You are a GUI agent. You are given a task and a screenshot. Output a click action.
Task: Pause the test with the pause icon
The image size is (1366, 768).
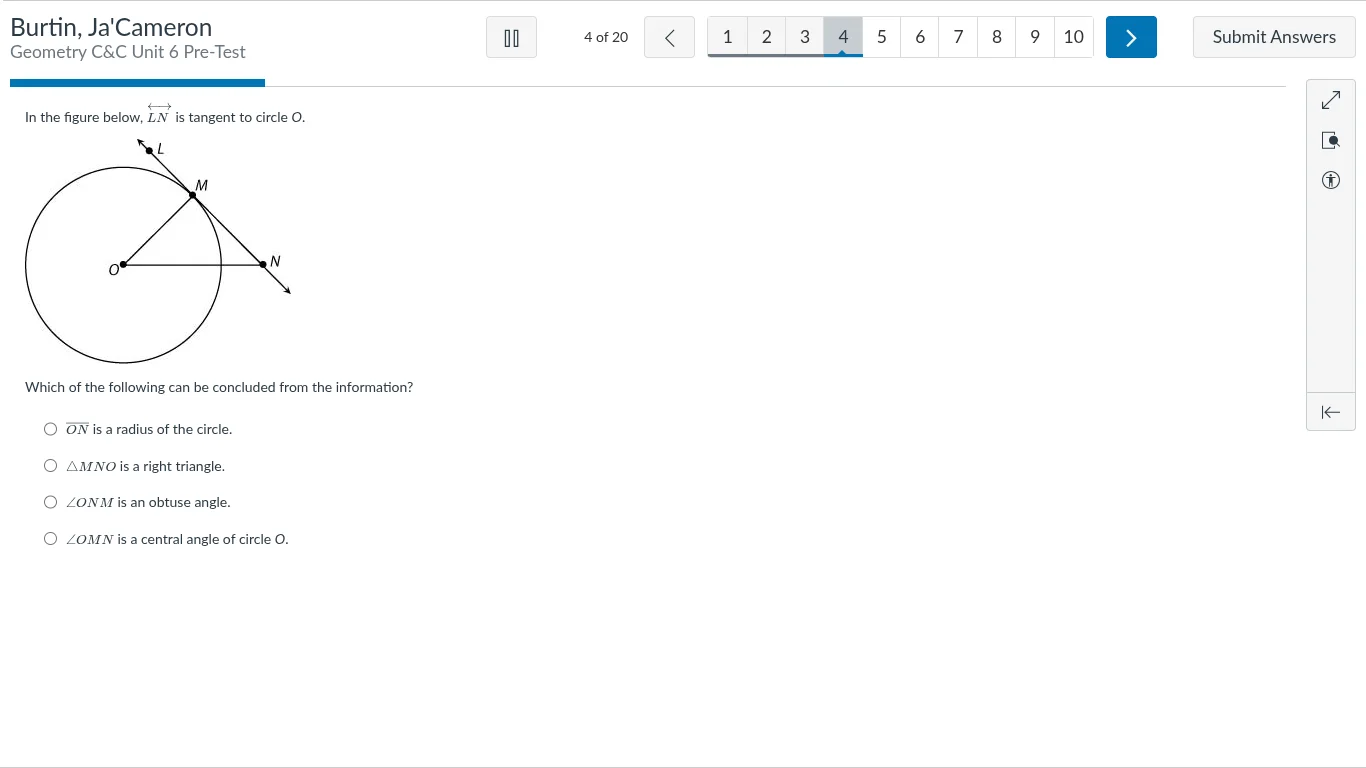pos(511,38)
